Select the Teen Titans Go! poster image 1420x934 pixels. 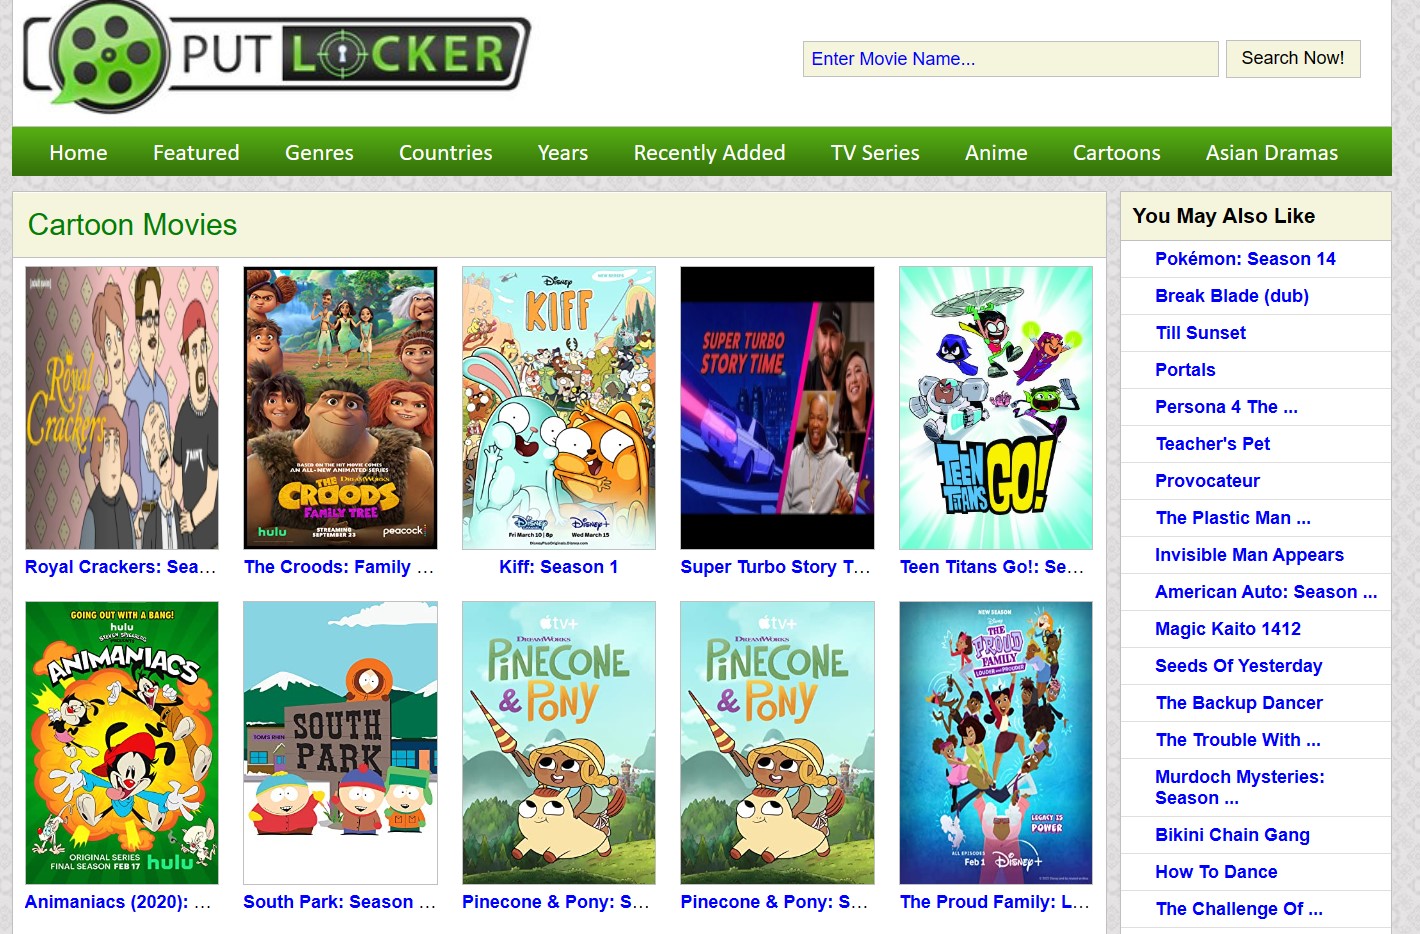(996, 408)
